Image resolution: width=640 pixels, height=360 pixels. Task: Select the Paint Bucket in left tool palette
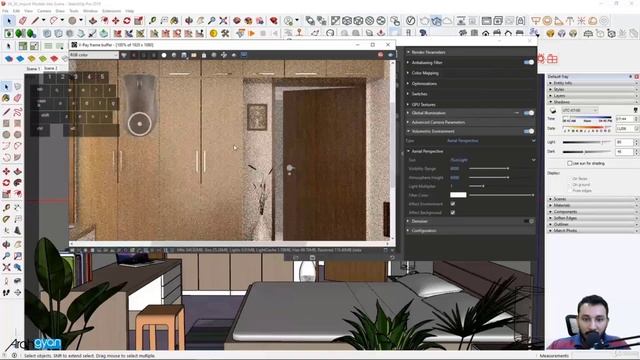tap(6, 98)
